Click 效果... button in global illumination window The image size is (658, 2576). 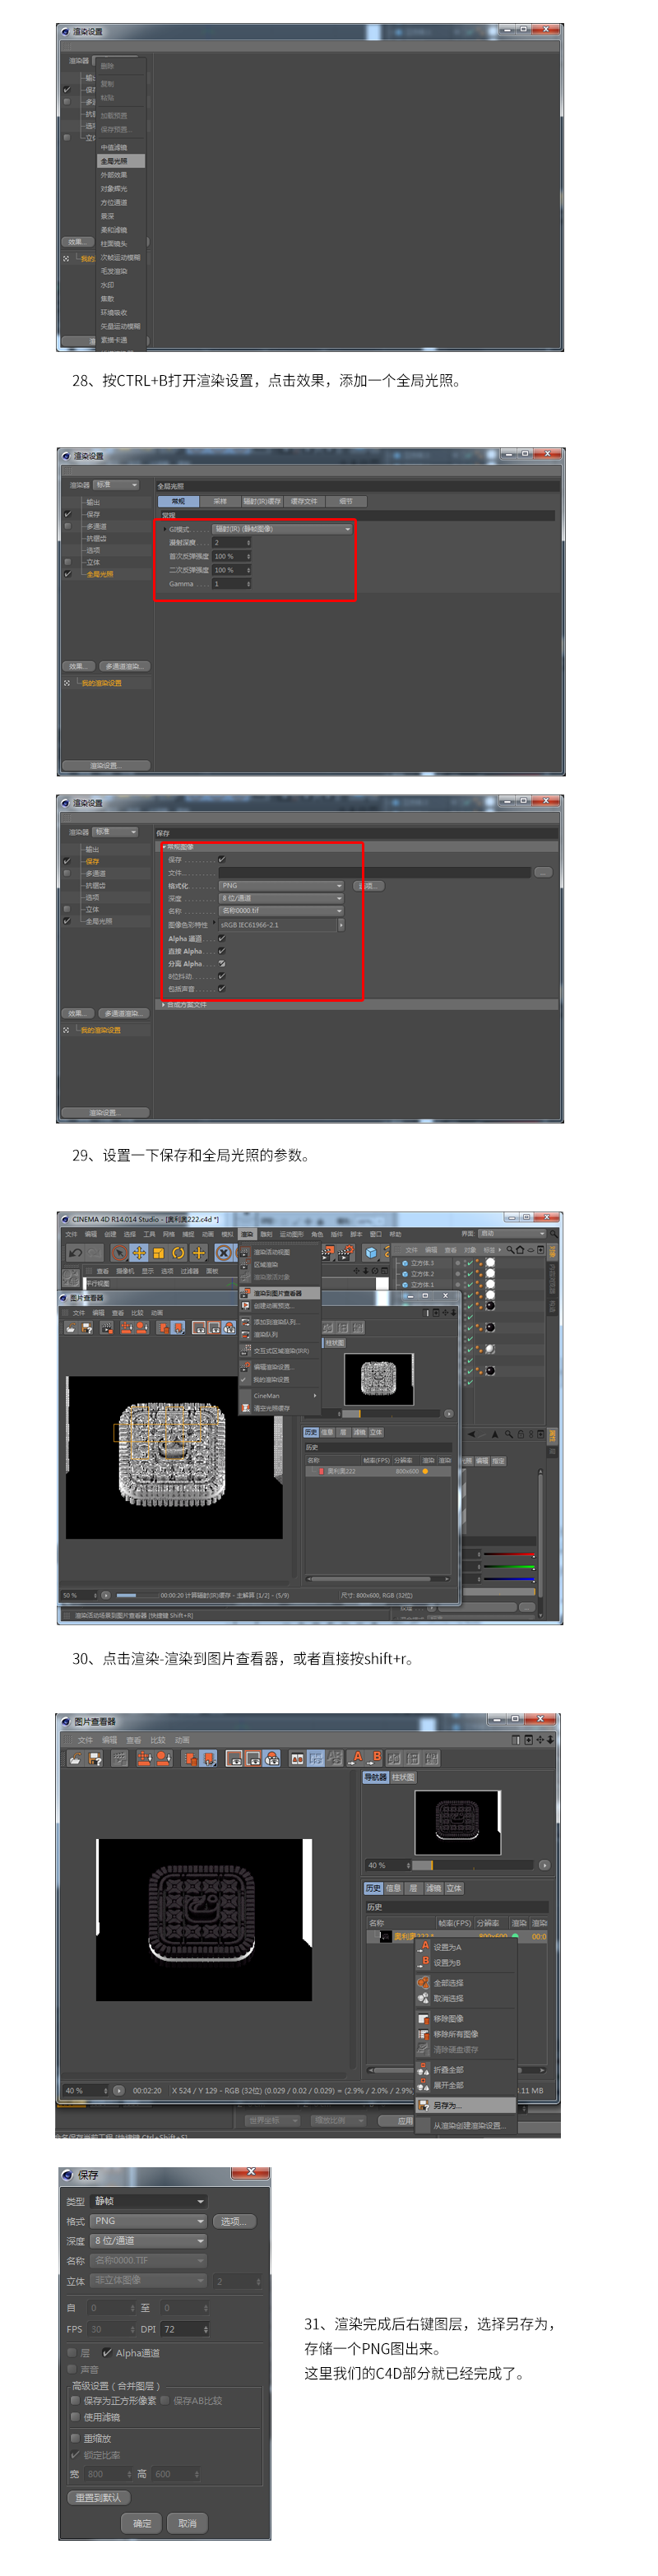click(77, 666)
